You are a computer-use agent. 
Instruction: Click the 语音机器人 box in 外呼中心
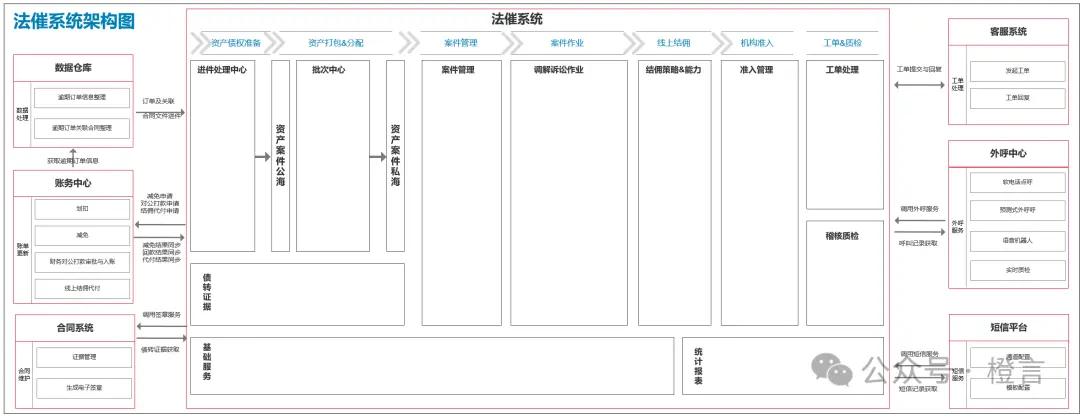[x=1017, y=240]
